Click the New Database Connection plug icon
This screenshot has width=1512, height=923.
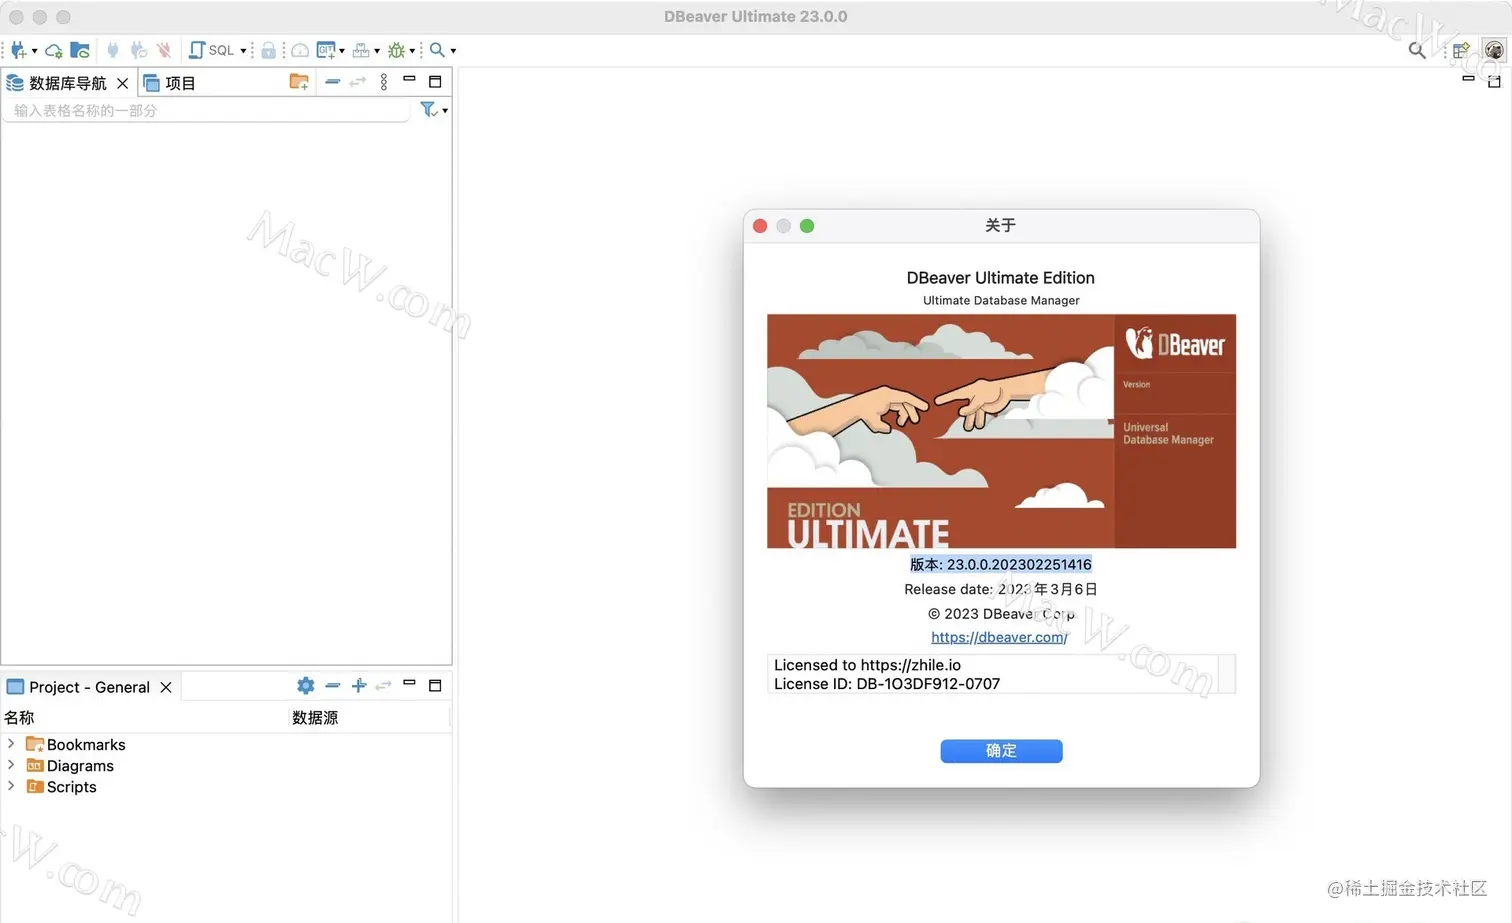tap(18, 50)
